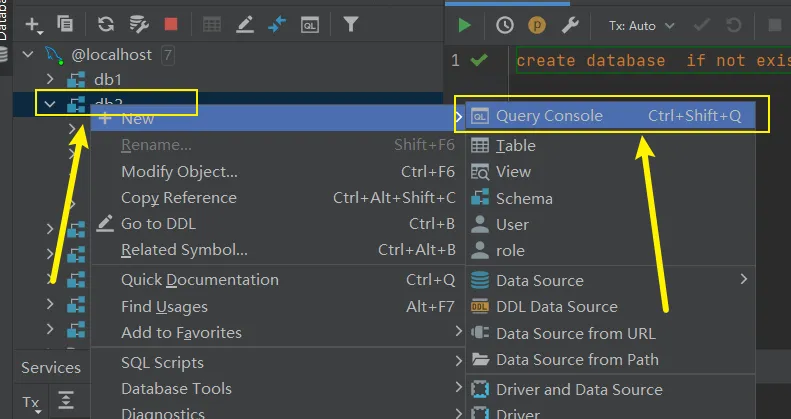The height and width of the screenshot is (419, 791).
Task: Click the refresh database icon
Action: click(107, 23)
